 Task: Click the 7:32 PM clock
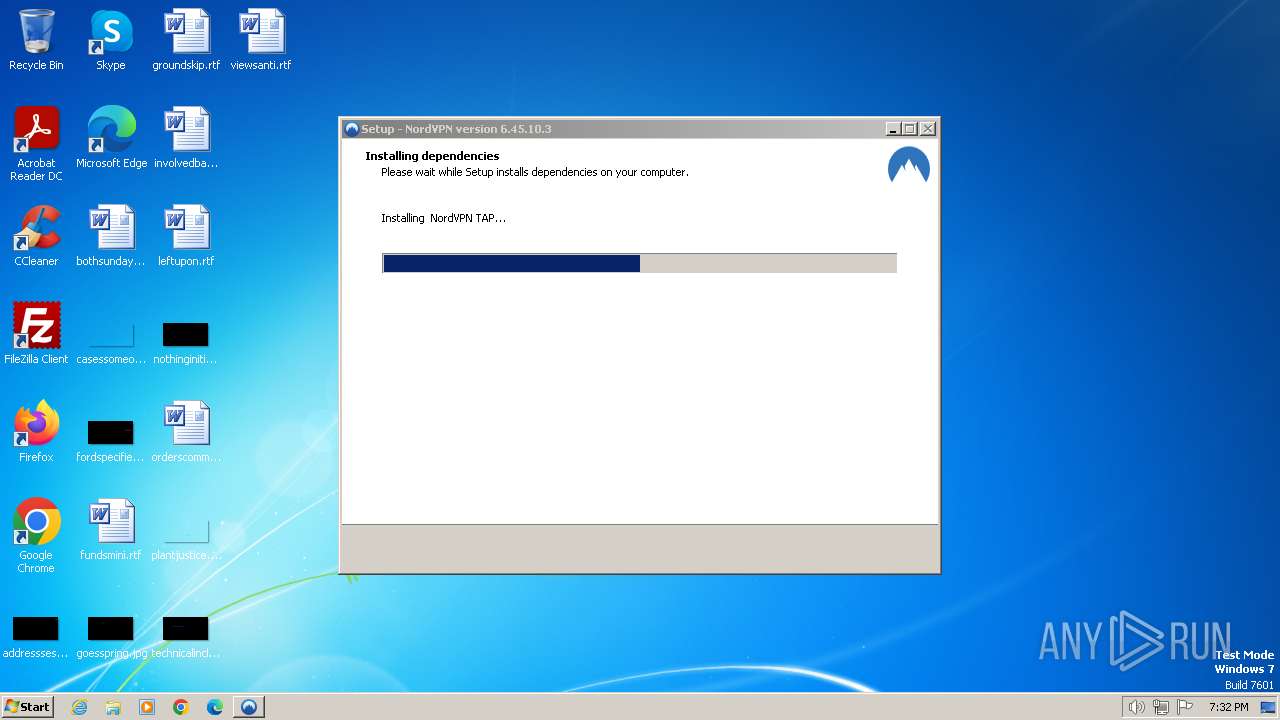pyautogui.click(x=1228, y=707)
